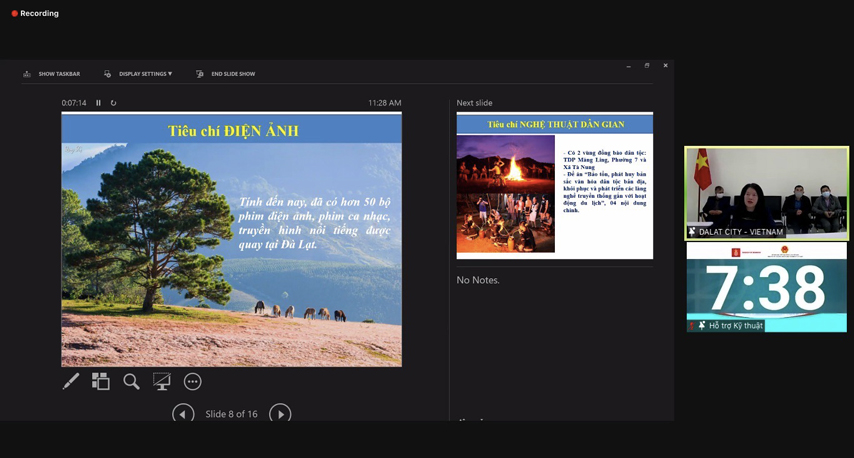Select the Hỗ trợ Kỹ thuật video tile
Screen dimensions: 854x458
(x=766, y=287)
